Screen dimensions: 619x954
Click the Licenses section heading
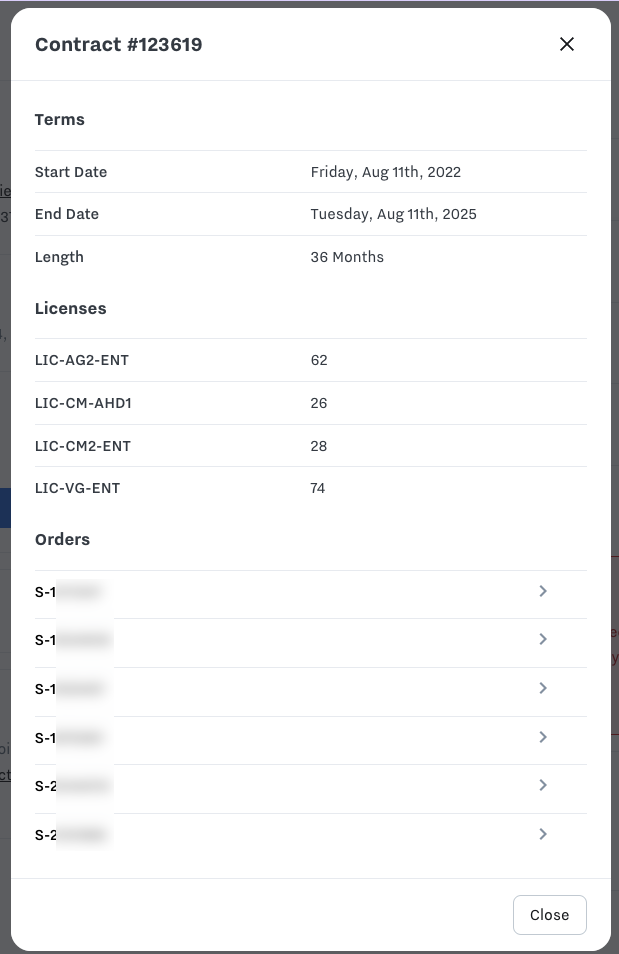point(70,308)
